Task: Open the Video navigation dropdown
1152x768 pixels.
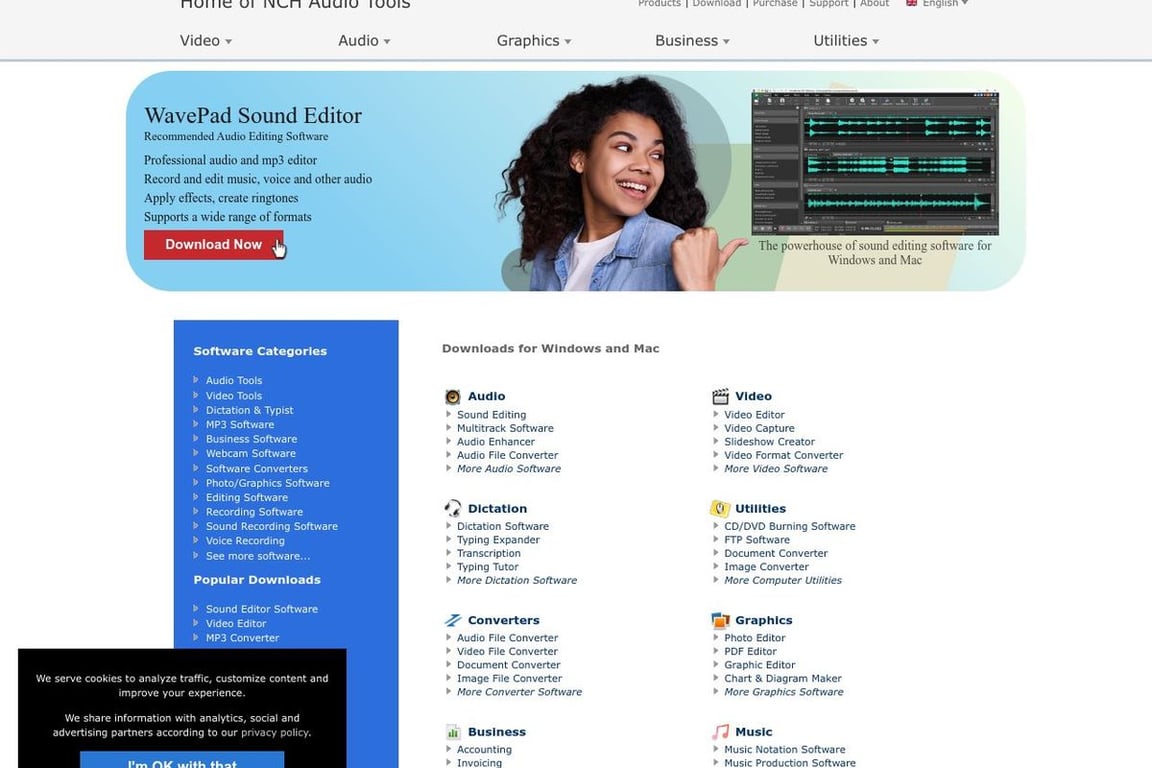Action: click(x=206, y=41)
